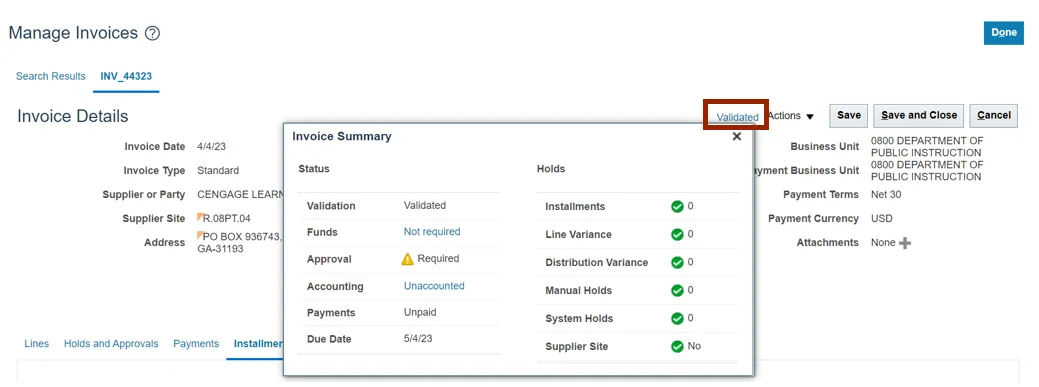This screenshot has width=1039, height=387.
Task: Click the Line Variance green check icon
Action: (x=677, y=235)
